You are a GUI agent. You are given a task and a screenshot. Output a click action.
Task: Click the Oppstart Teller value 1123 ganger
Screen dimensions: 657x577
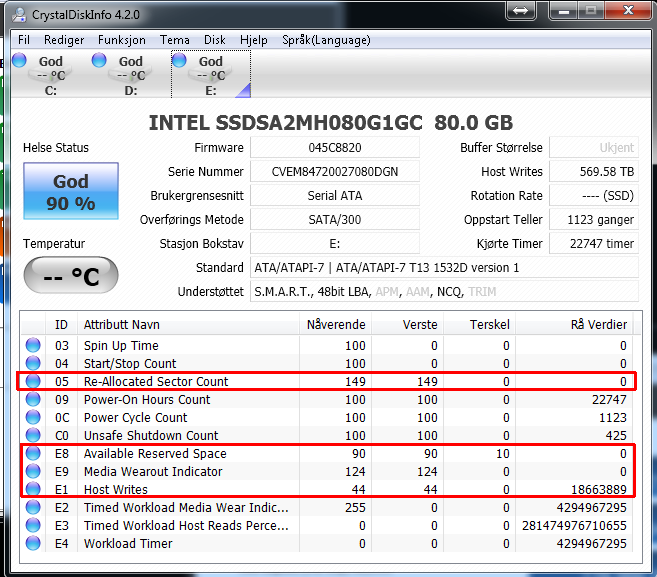point(594,220)
